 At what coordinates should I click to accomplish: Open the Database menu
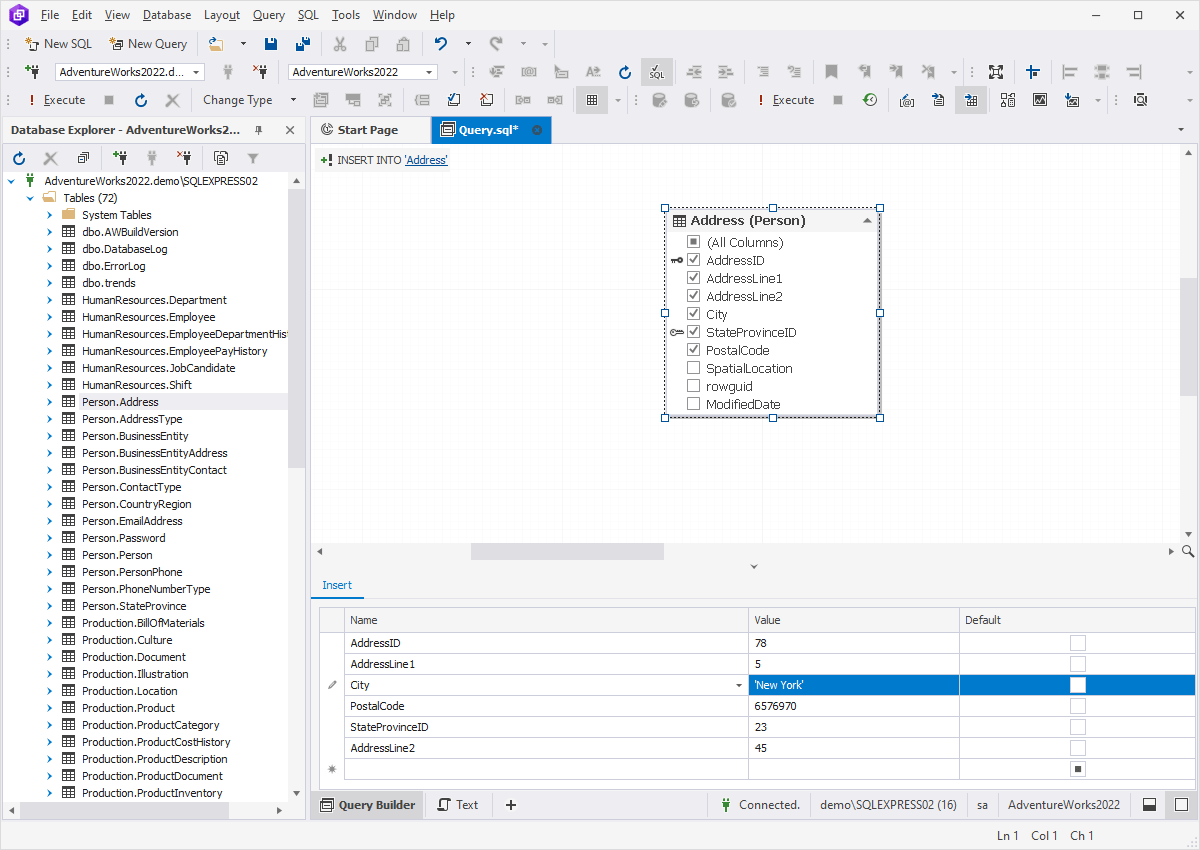pyautogui.click(x=166, y=15)
